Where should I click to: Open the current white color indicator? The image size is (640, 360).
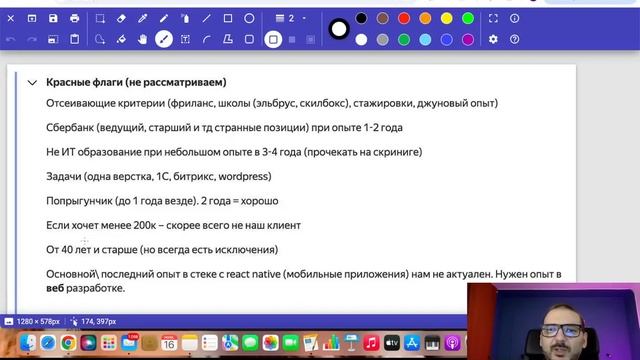pos(339,29)
